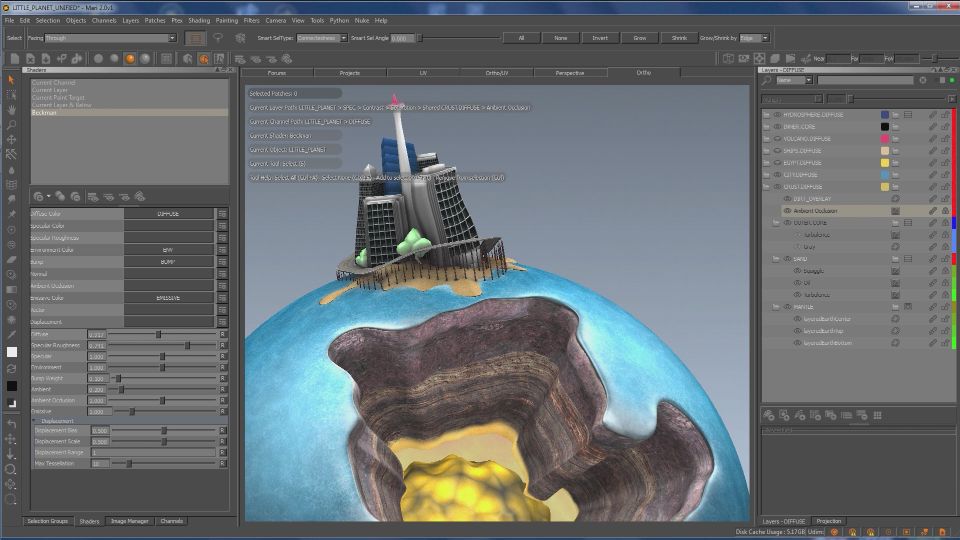Click the pink color tag of VOLCANO.DIFFUSE
The width and height of the screenshot is (960, 540).
coord(885,138)
